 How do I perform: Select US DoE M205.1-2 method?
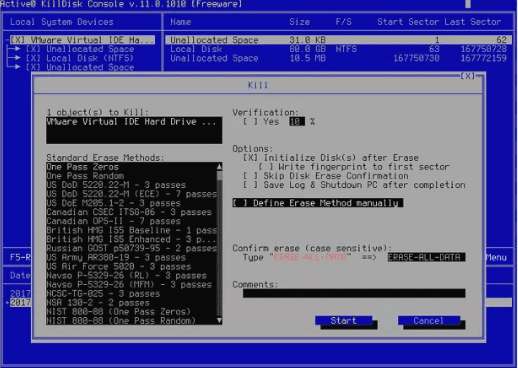point(131,203)
